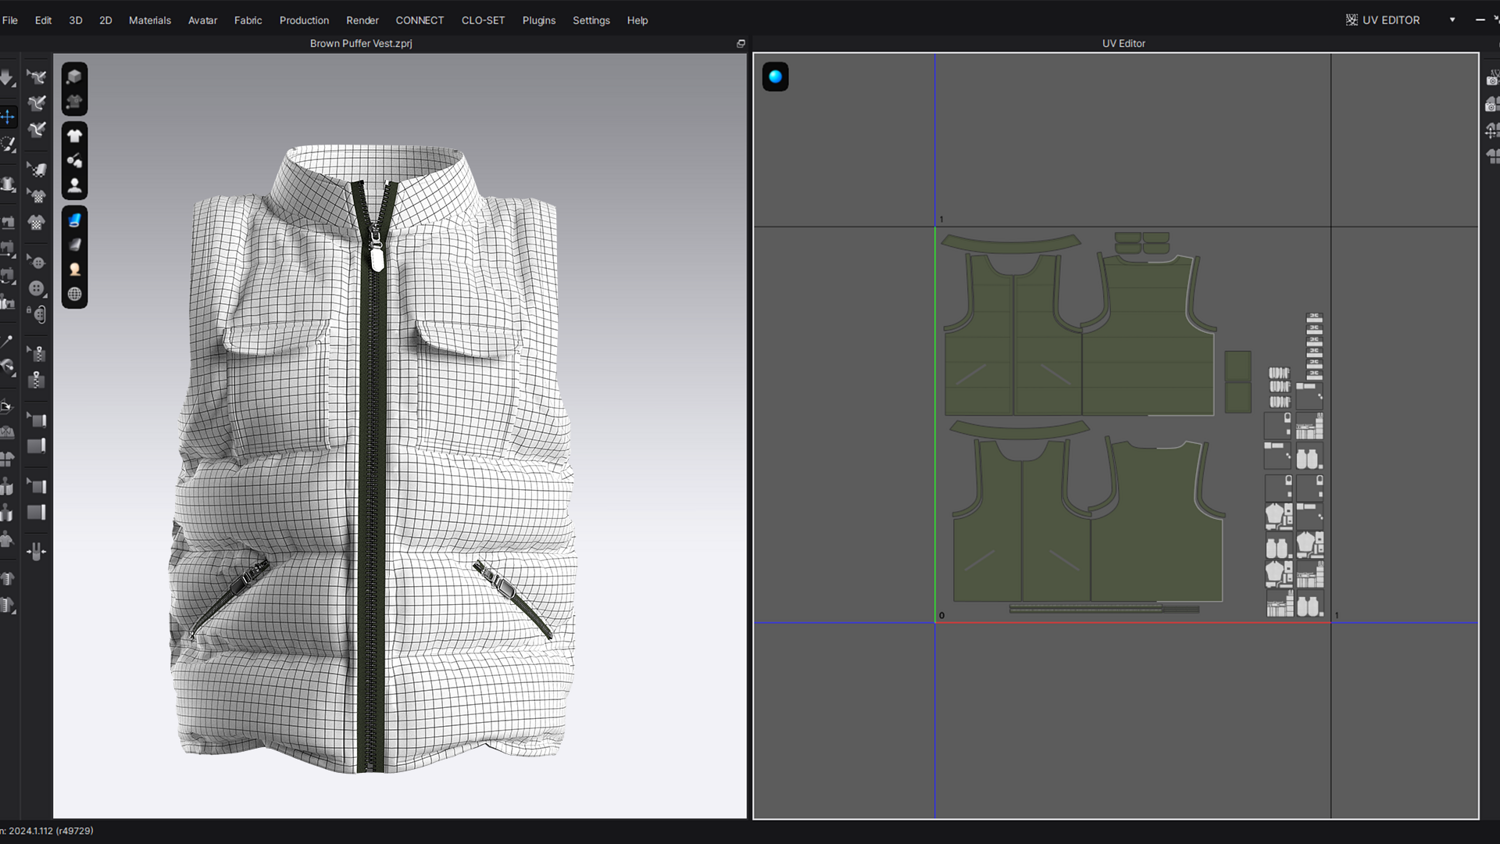
Task: Click the UV move-arrows pattern icon
Action: click(x=1492, y=130)
